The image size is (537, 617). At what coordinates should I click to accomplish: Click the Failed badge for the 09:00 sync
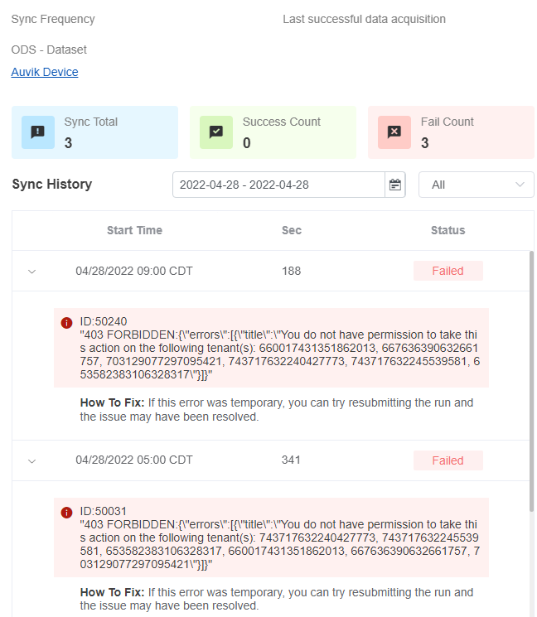pyautogui.click(x=448, y=271)
